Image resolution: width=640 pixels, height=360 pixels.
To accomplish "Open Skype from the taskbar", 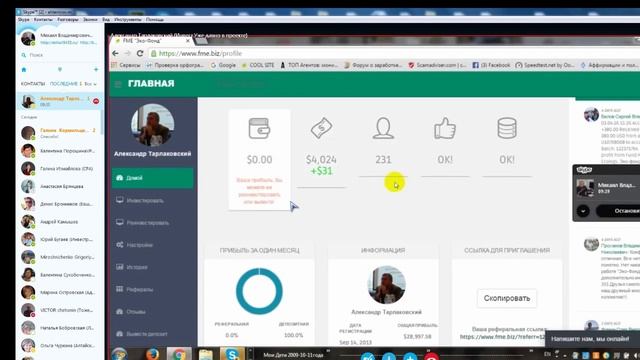I will [231, 354].
